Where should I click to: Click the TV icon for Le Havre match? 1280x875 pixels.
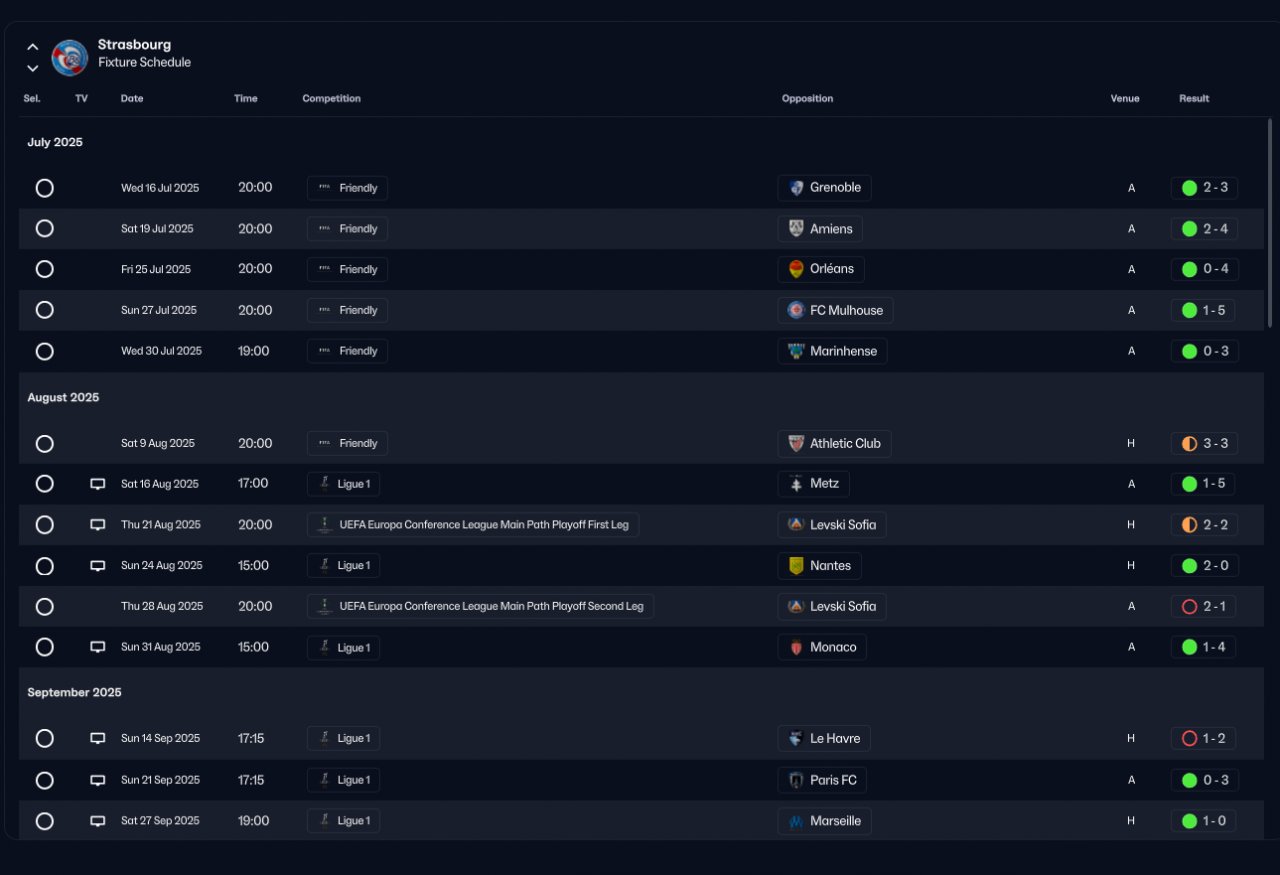(98, 739)
